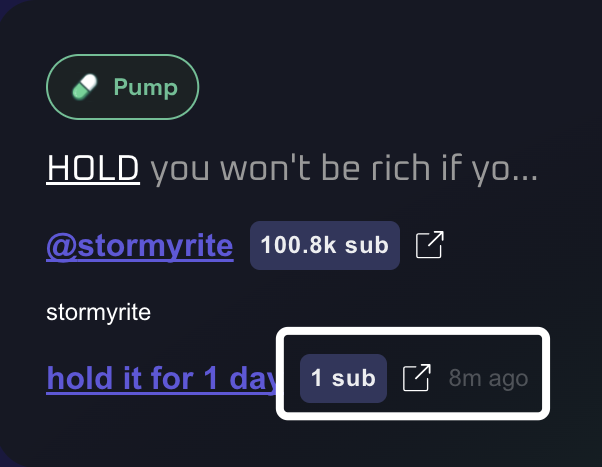602x467 pixels.
Task: Select the word "Pump" in green badge
Action: click(x=145, y=88)
